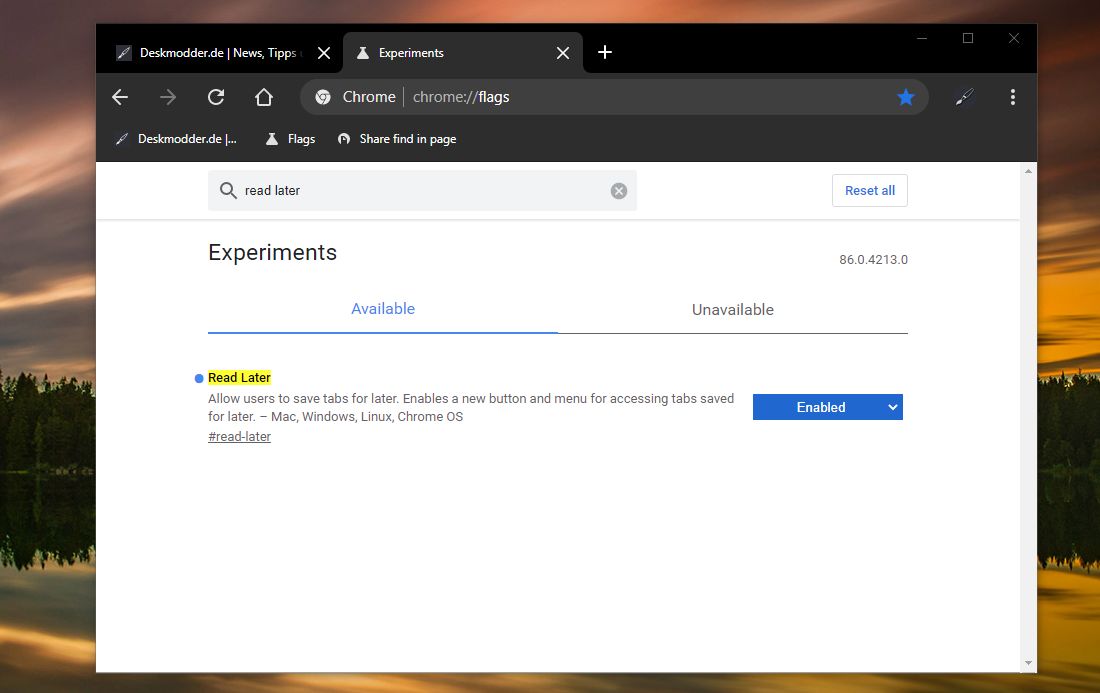Minimize the Chrome window
The image size is (1100, 693).
tap(922, 38)
